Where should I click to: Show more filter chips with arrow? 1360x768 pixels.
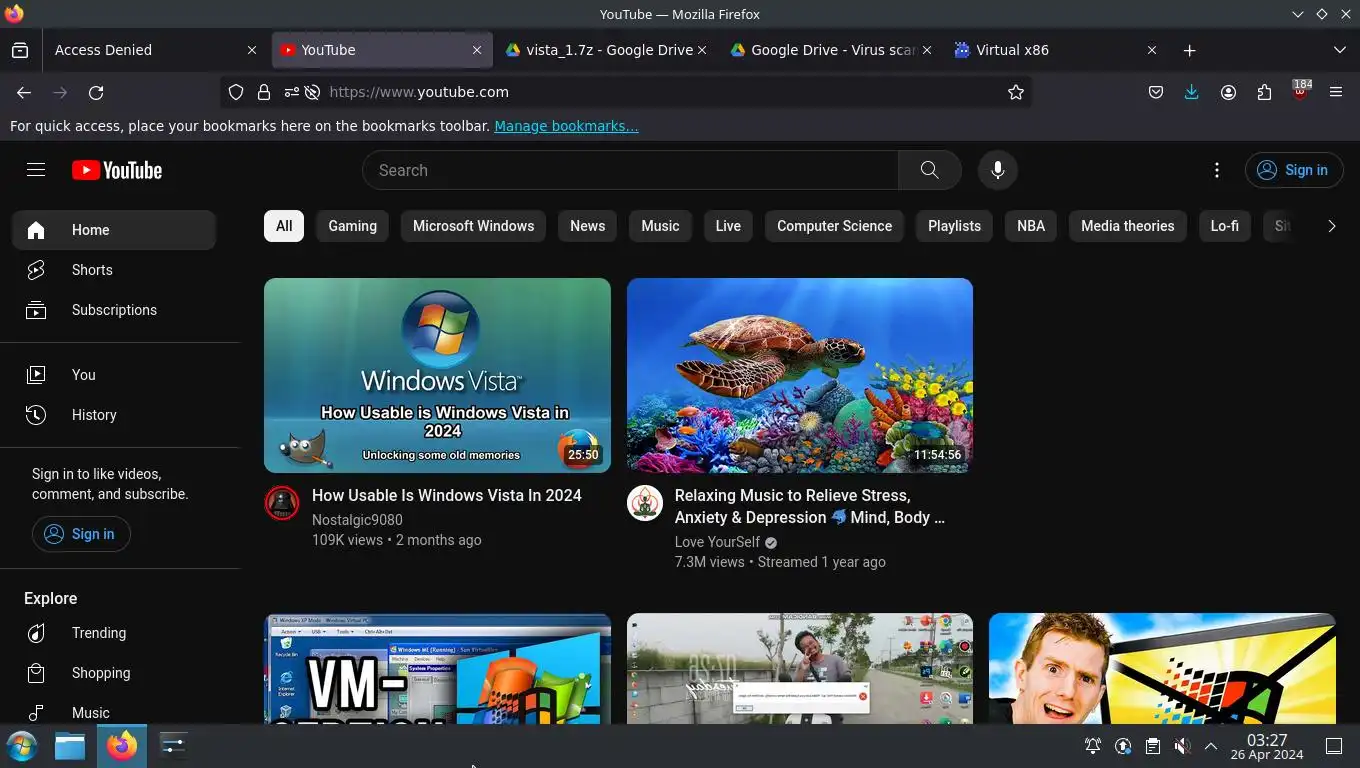coord(1331,226)
